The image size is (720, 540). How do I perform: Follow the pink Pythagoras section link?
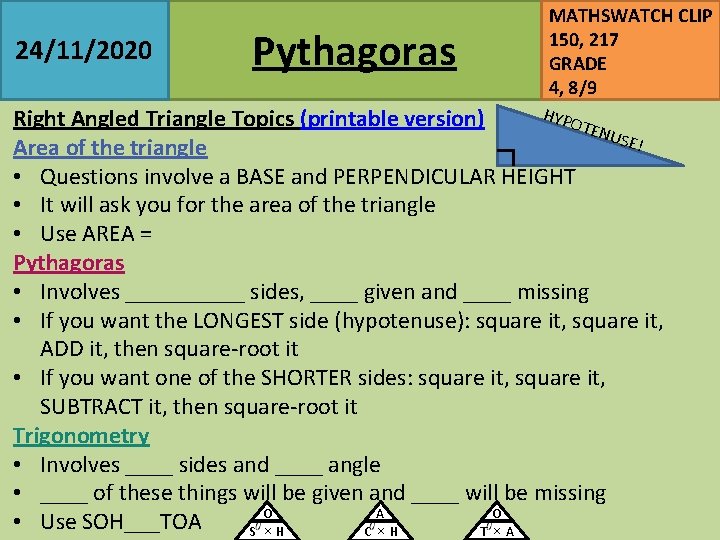tap(69, 263)
